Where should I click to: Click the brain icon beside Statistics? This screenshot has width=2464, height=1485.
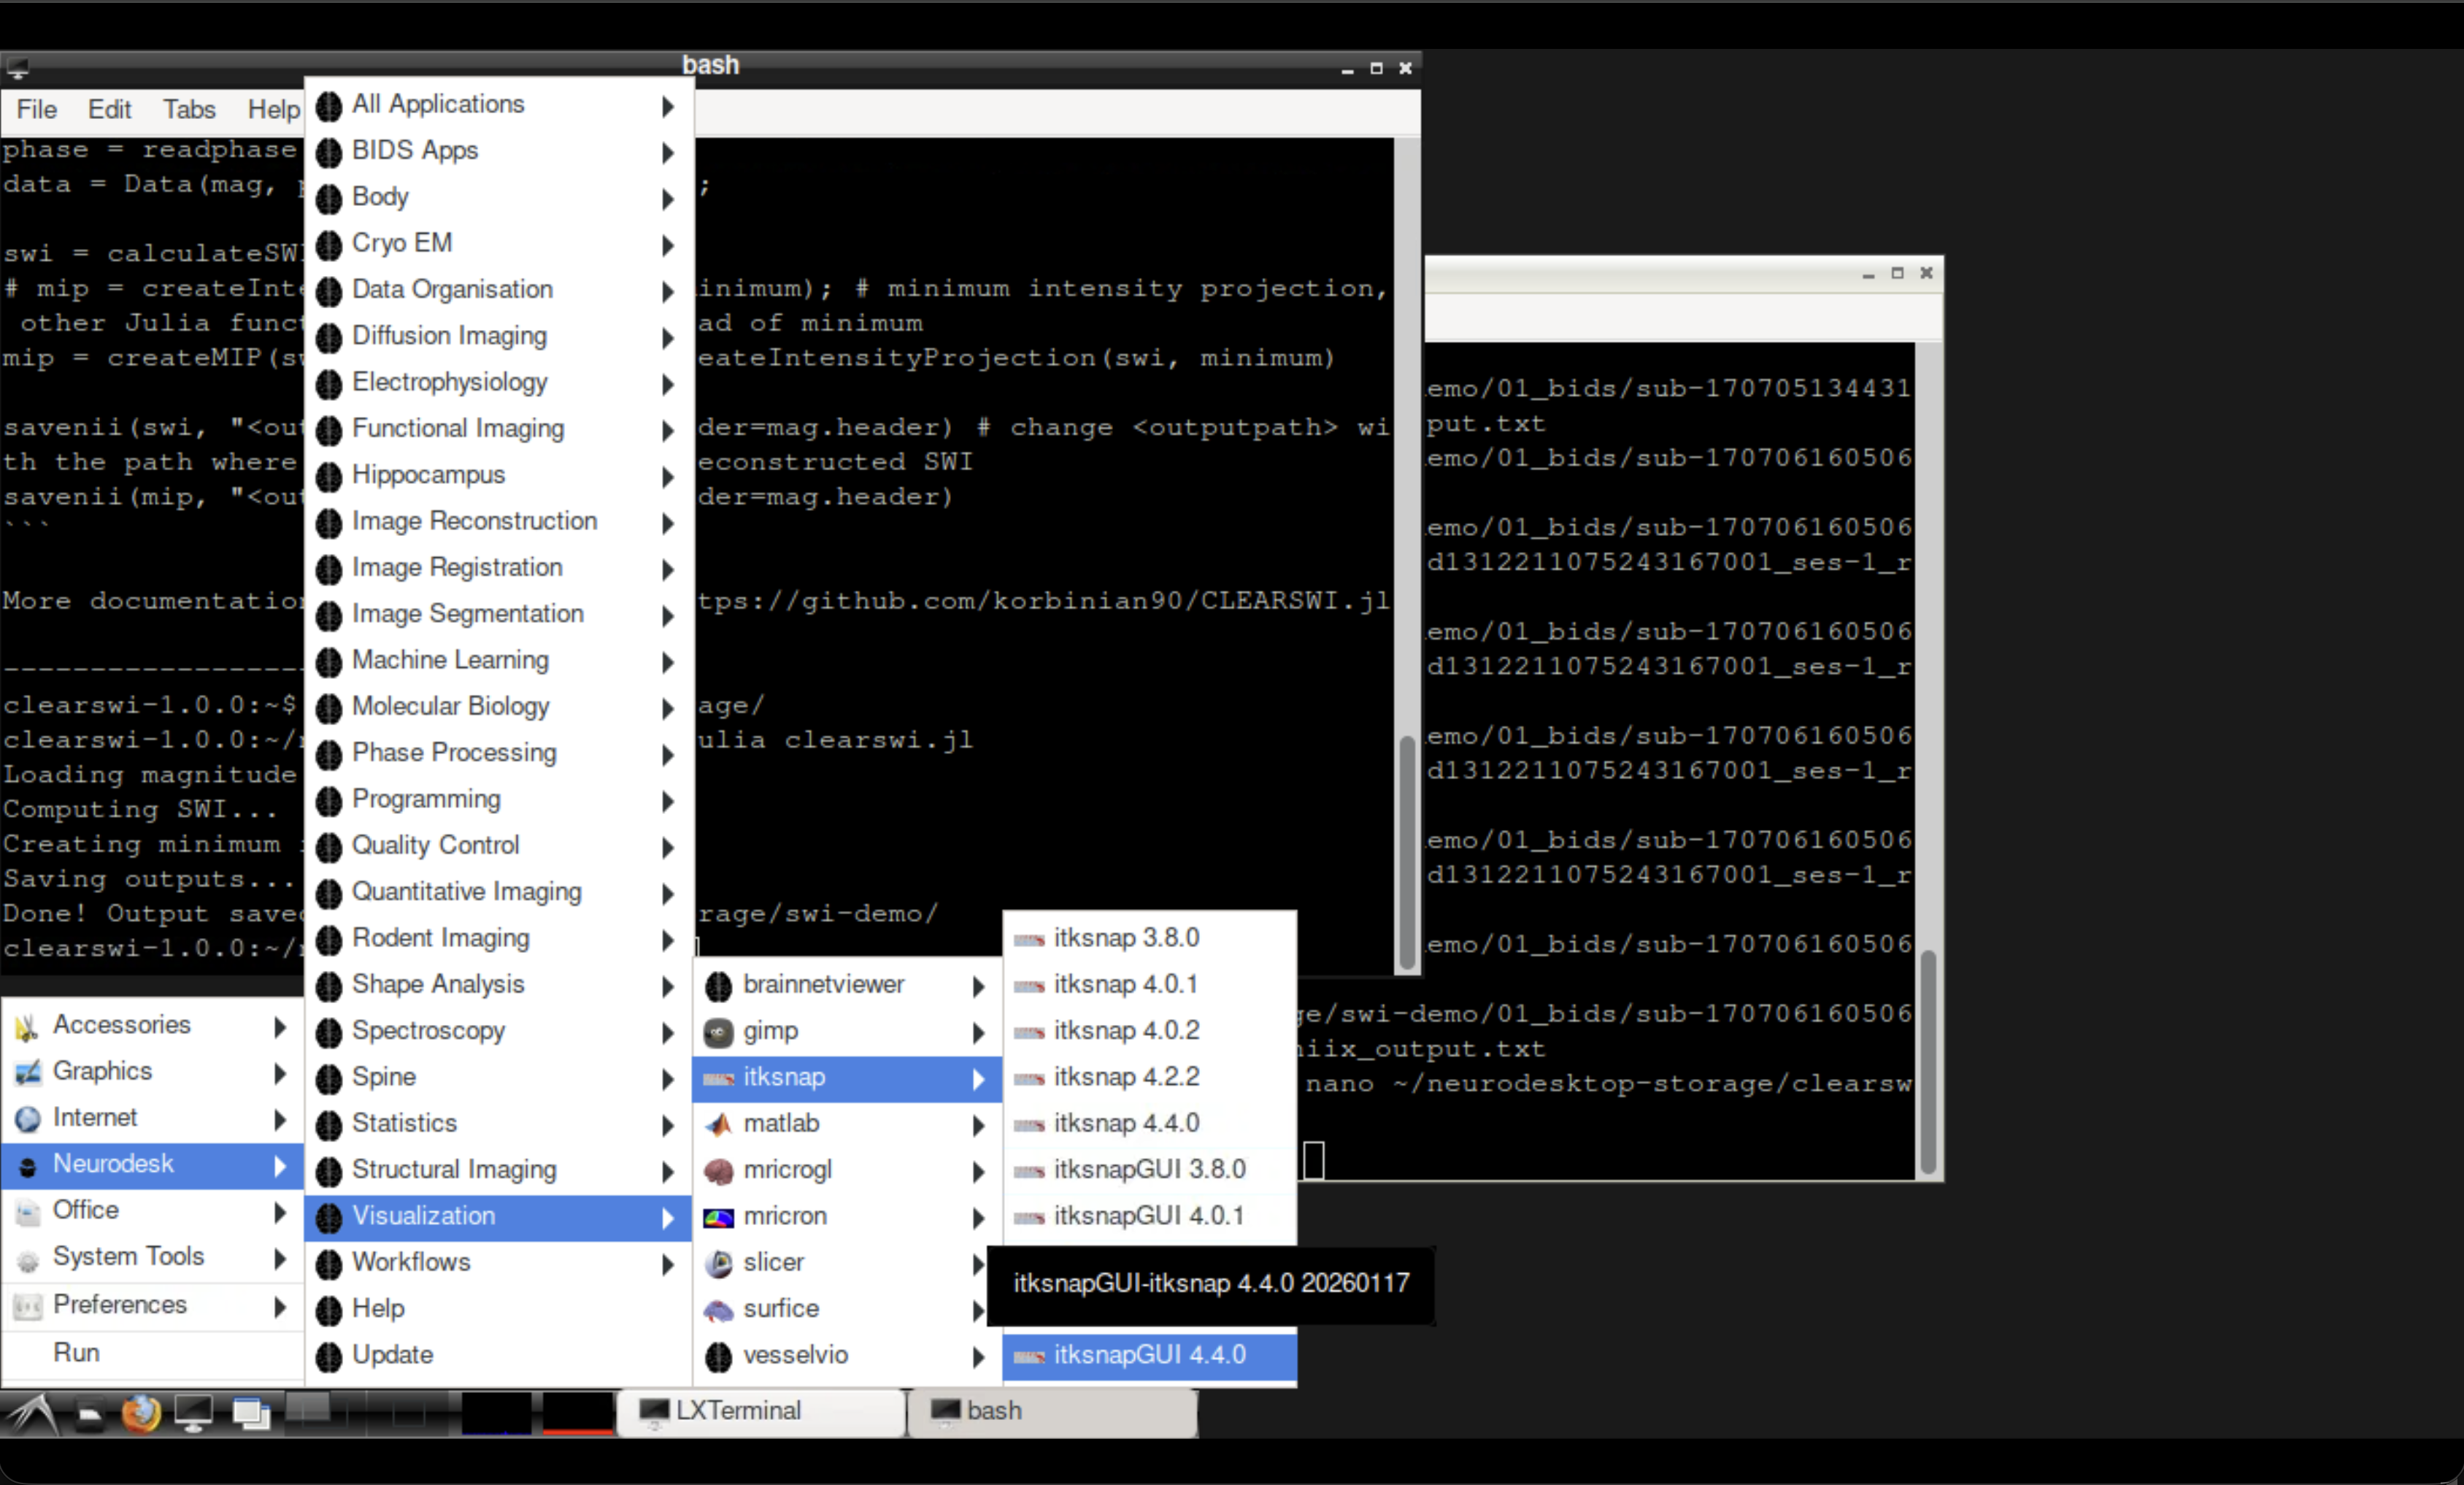click(329, 1125)
